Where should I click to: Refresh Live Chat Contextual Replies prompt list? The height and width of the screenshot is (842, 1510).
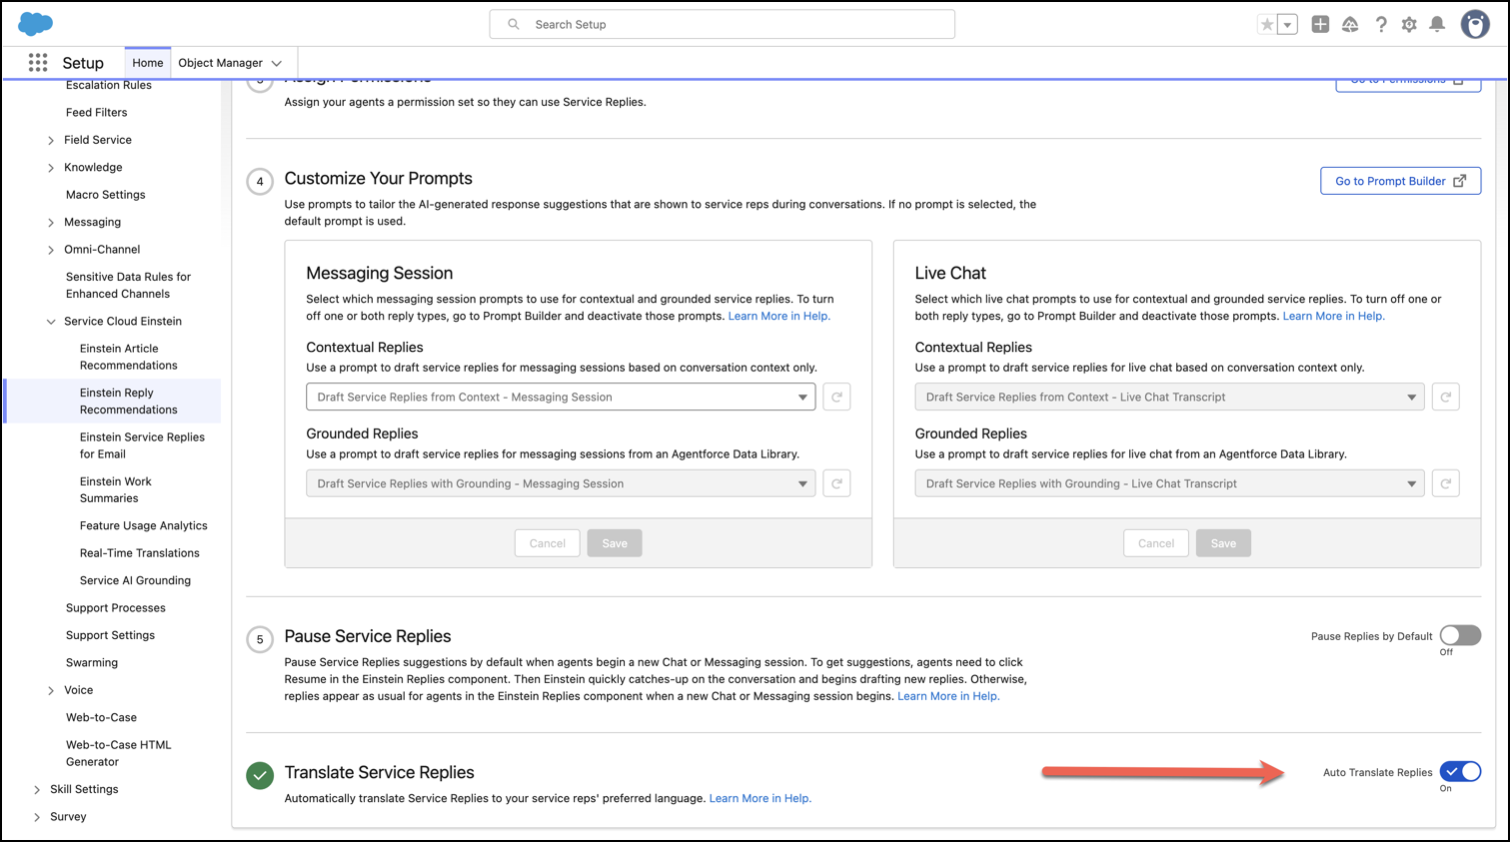[1445, 397]
